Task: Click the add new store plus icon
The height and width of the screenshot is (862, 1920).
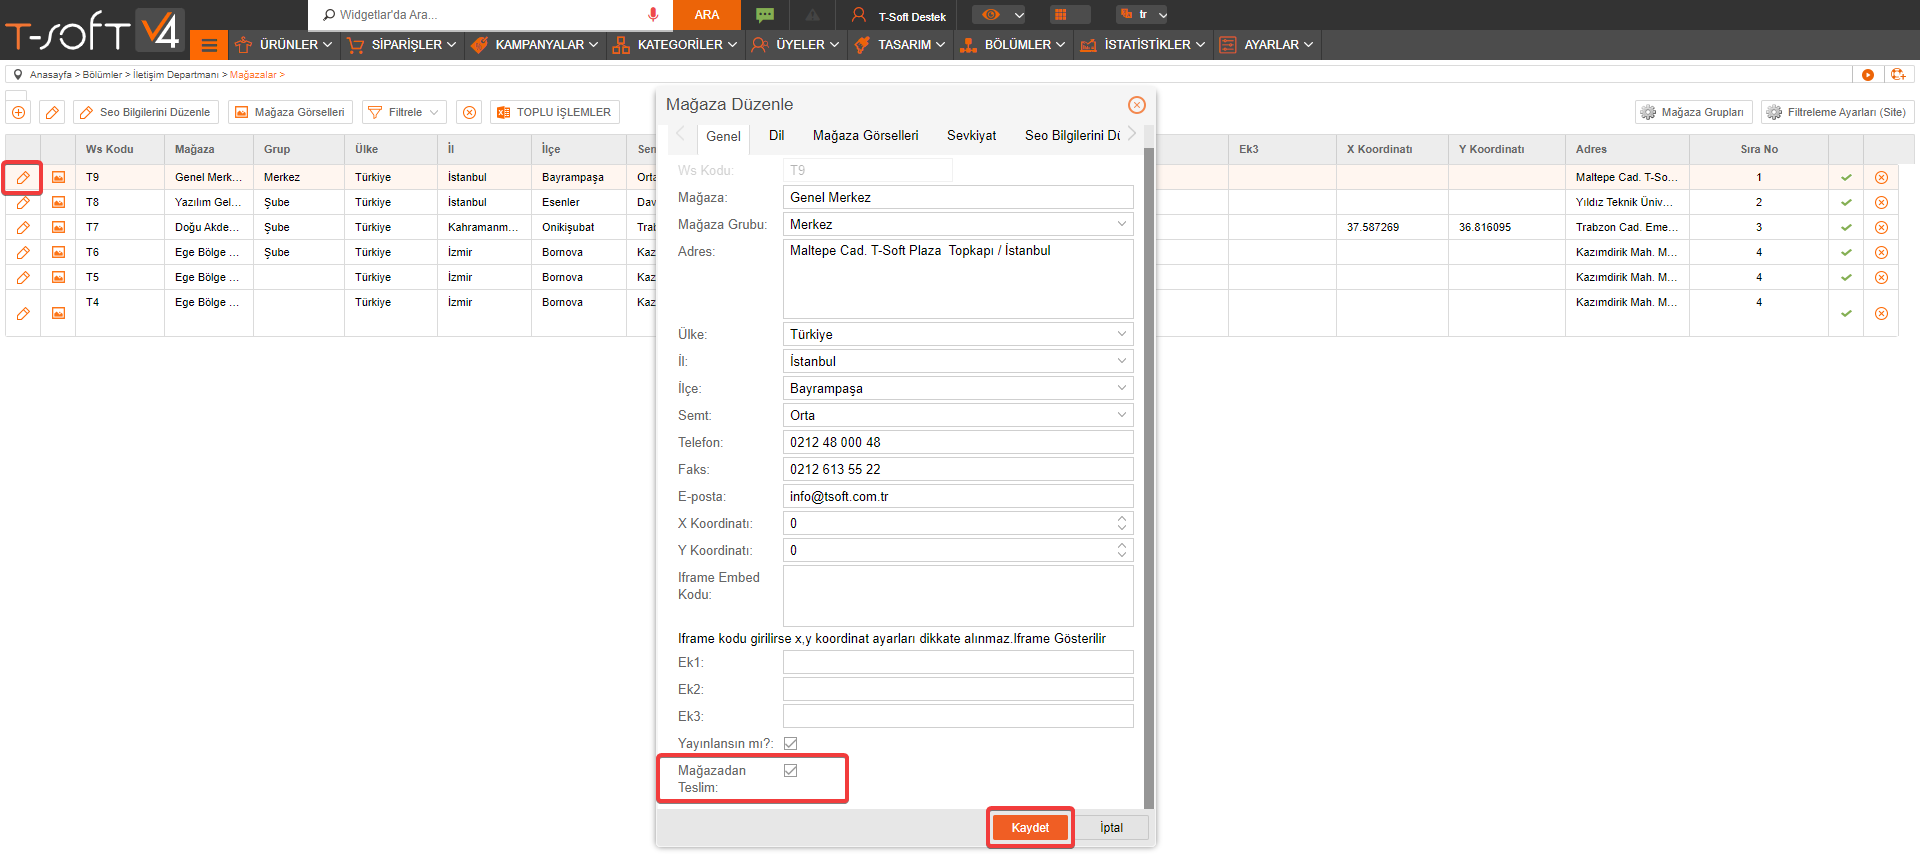Action: pyautogui.click(x=18, y=112)
